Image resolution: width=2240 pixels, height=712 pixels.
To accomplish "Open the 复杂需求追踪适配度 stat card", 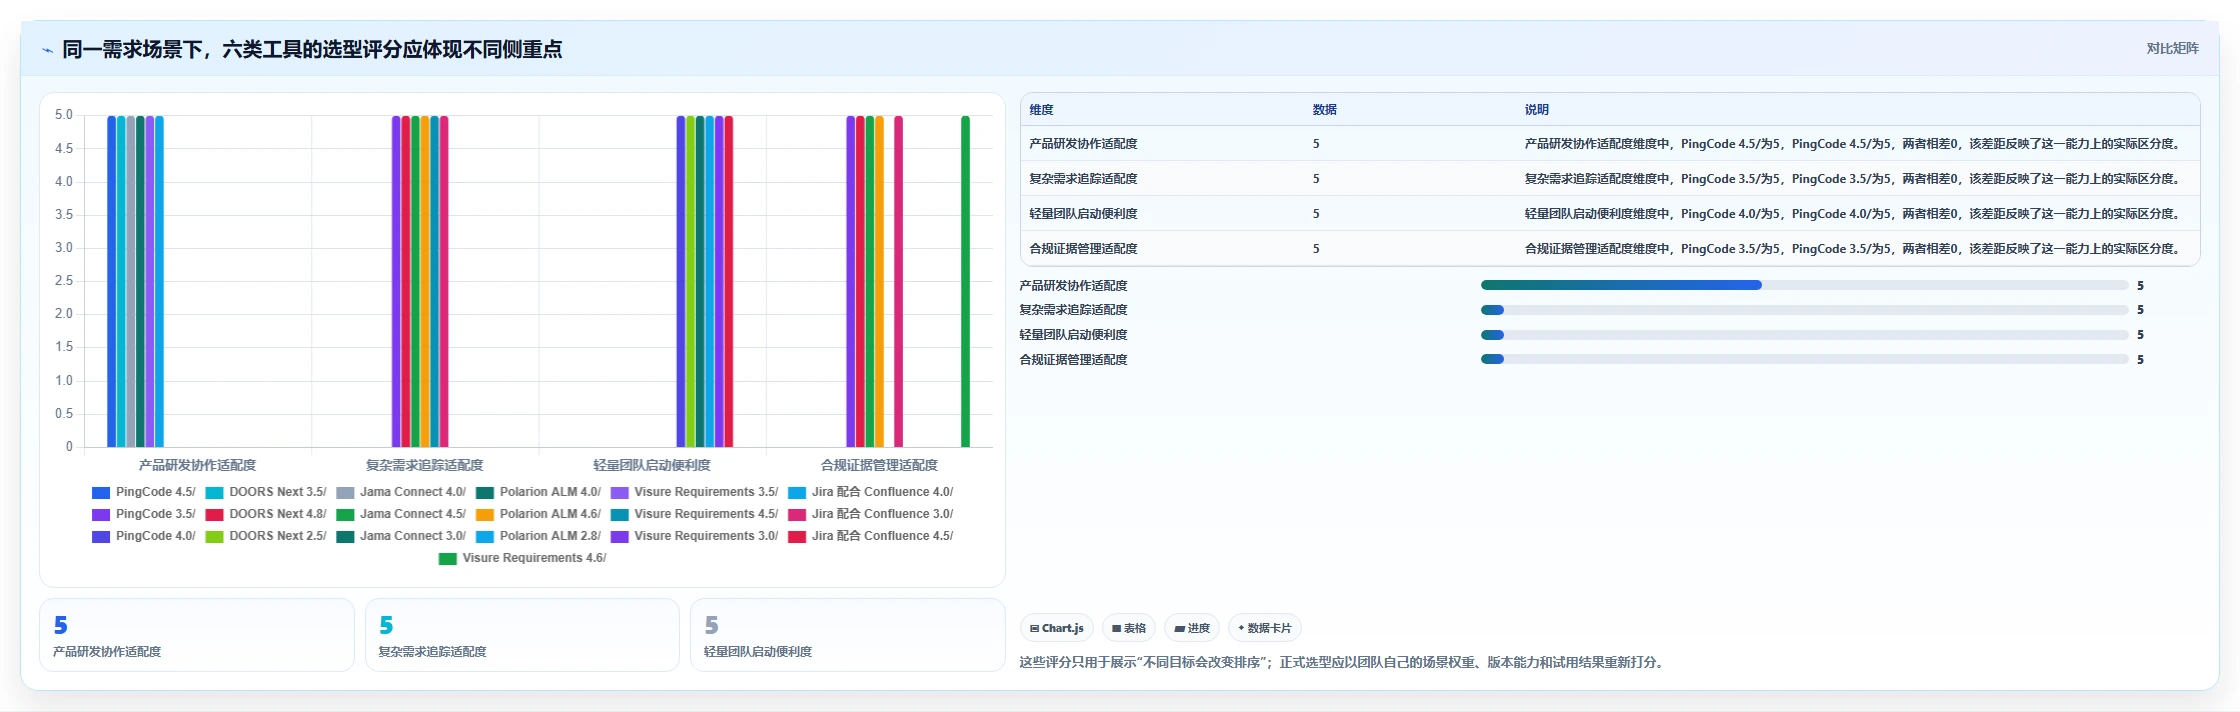I will [x=522, y=635].
